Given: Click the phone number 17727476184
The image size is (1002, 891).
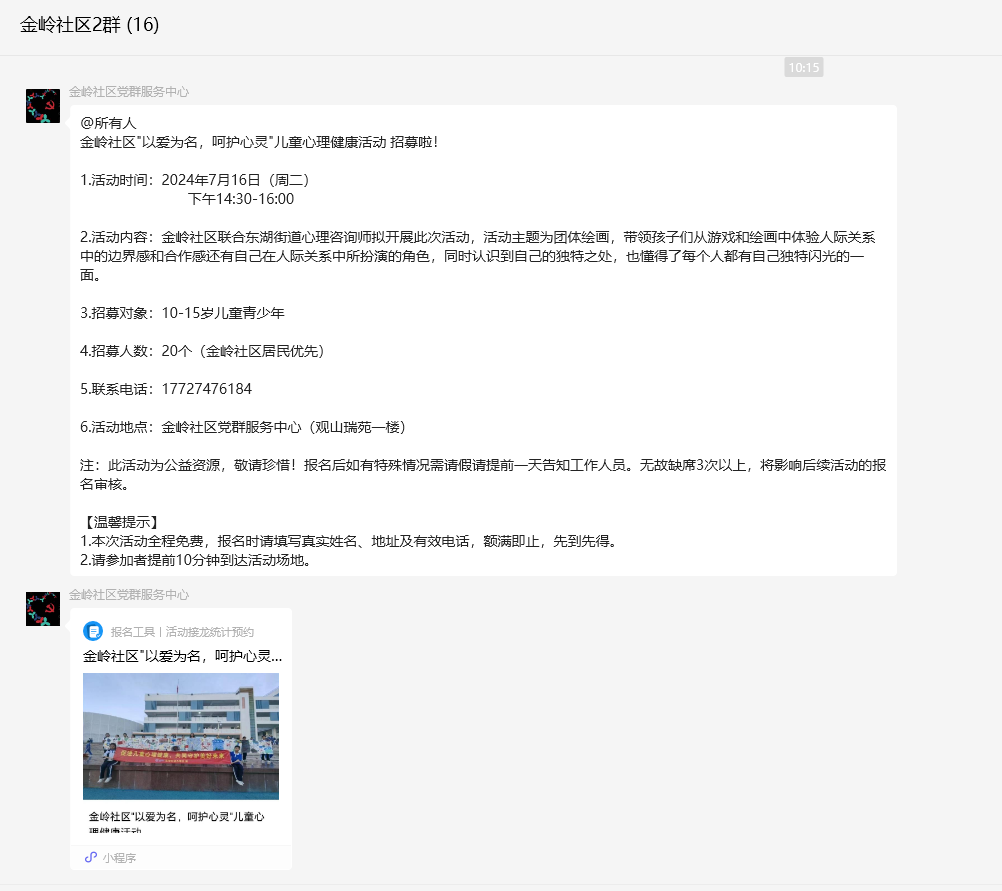Looking at the screenshot, I should pyautogui.click(x=206, y=389).
